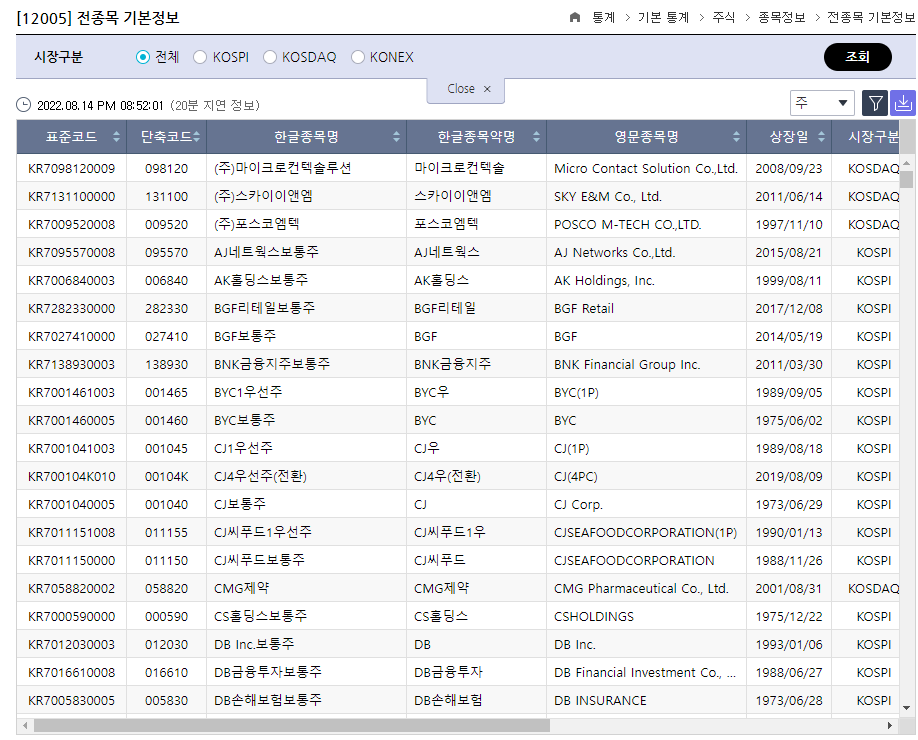Sort by 단축코드 column arrows

click(197, 136)
